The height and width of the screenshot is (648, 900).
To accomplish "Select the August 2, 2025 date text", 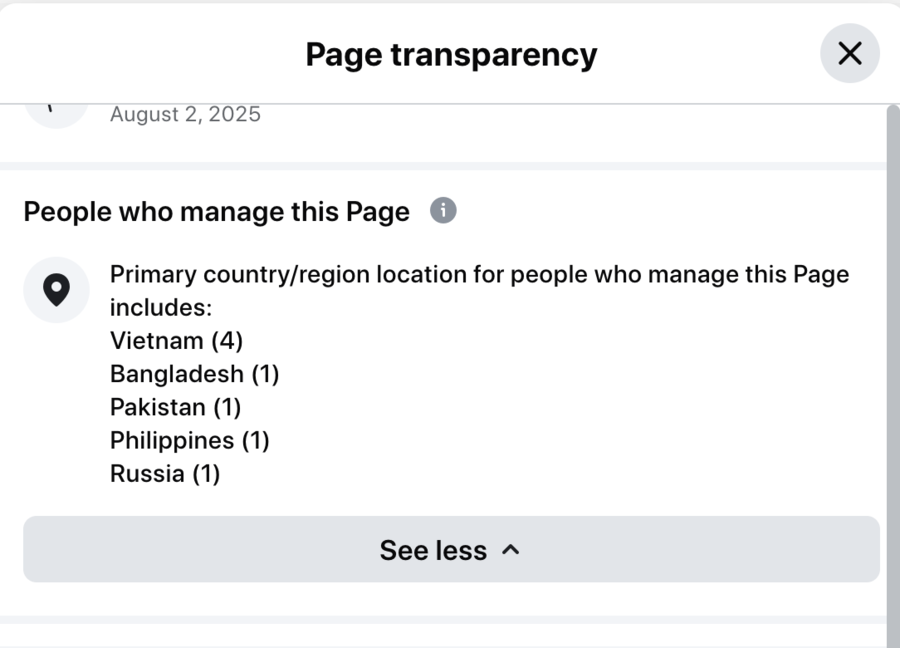I will (185, 114).
